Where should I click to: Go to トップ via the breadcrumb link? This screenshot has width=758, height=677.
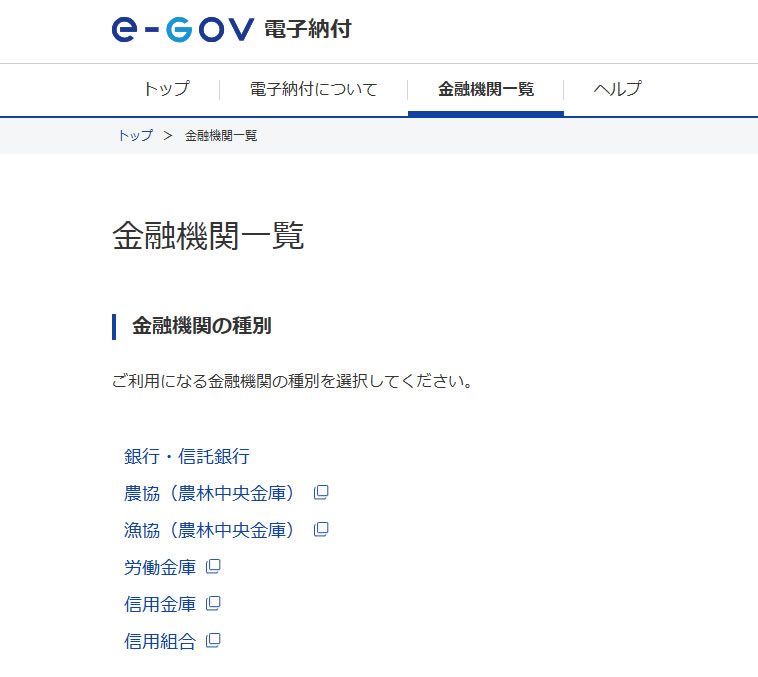coord(136,135)
